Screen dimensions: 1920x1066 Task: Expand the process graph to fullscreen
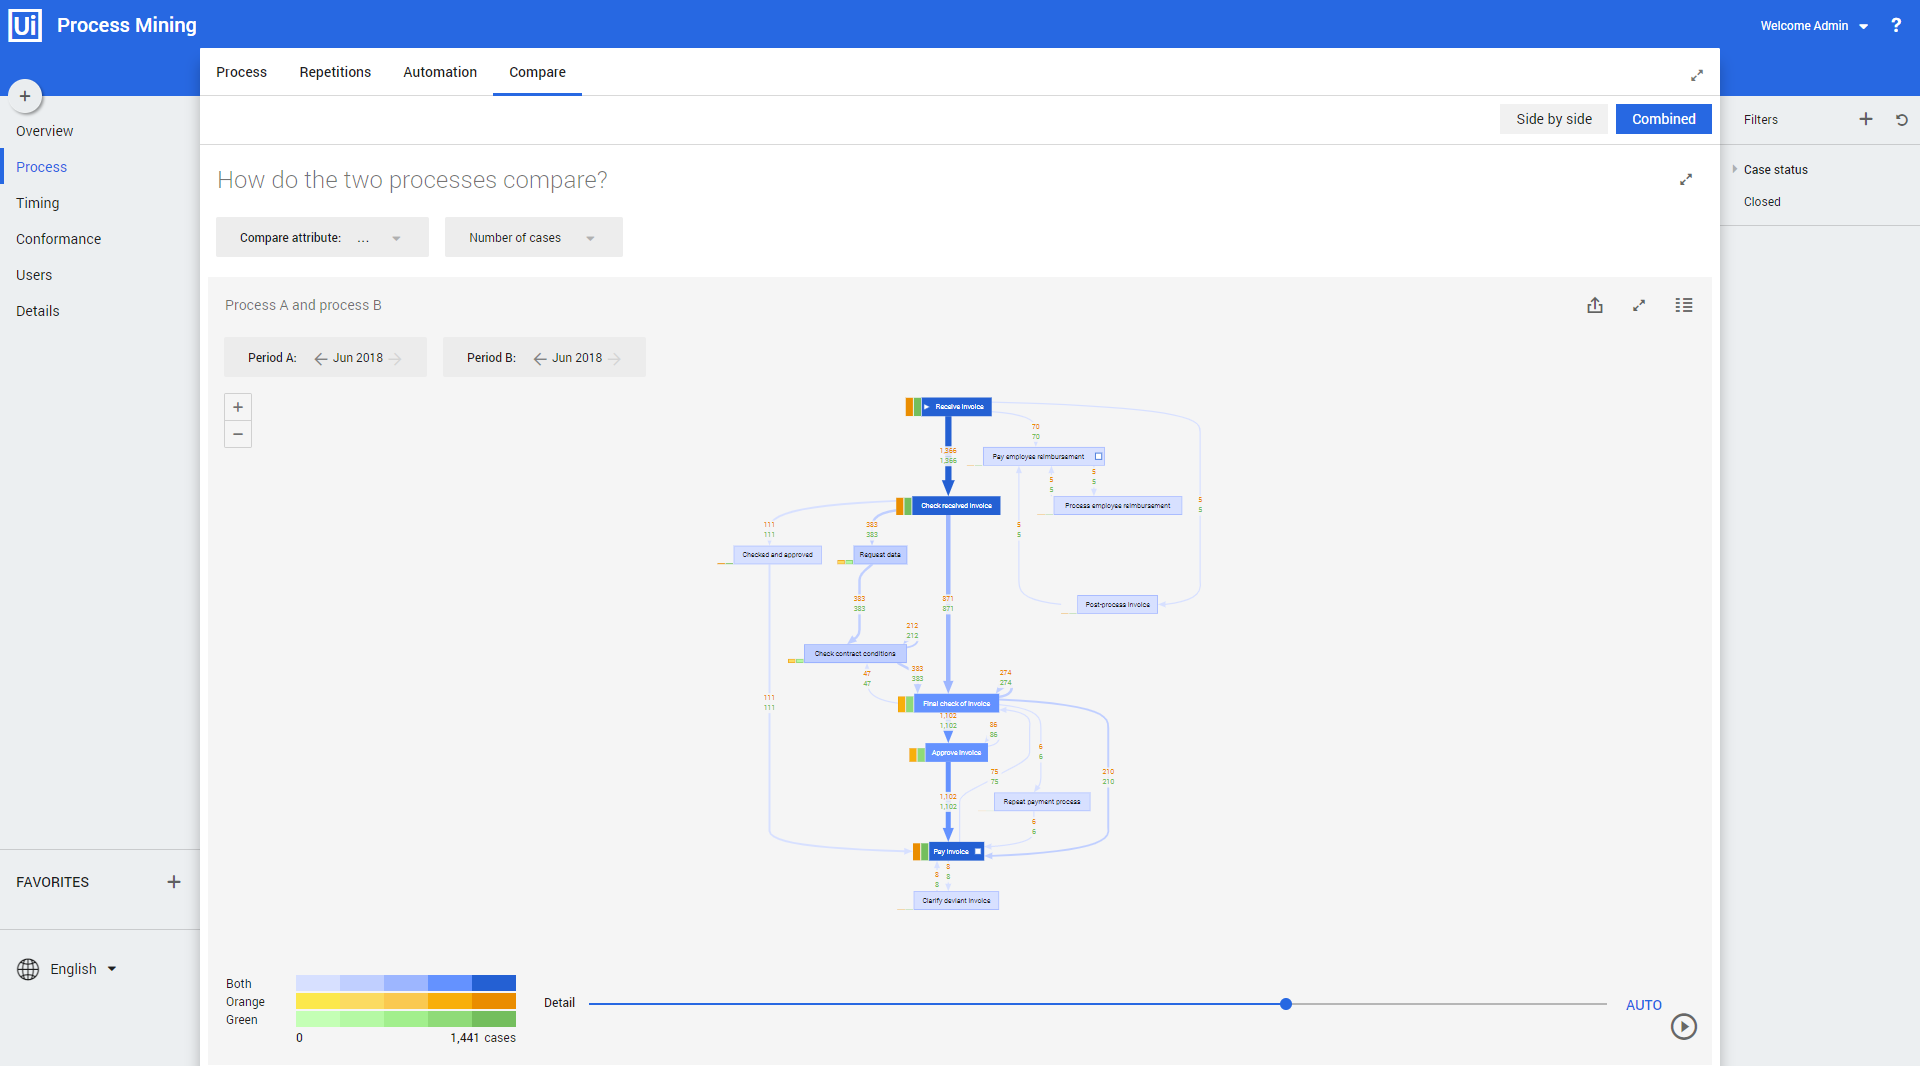tap(1639, 306)
